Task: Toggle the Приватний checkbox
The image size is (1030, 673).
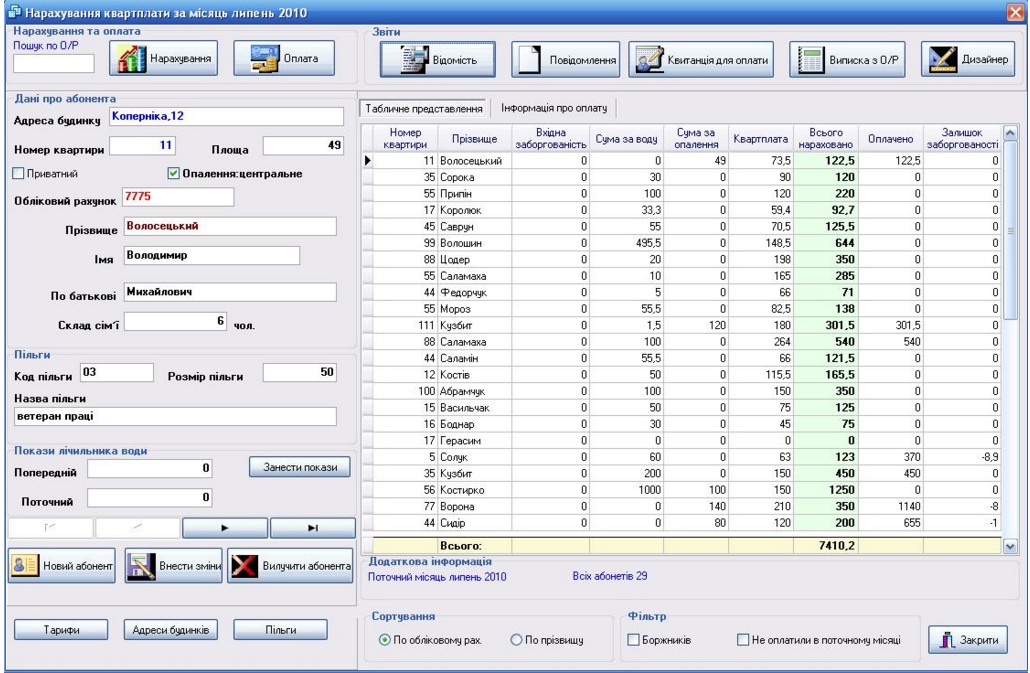Action: 18,174
